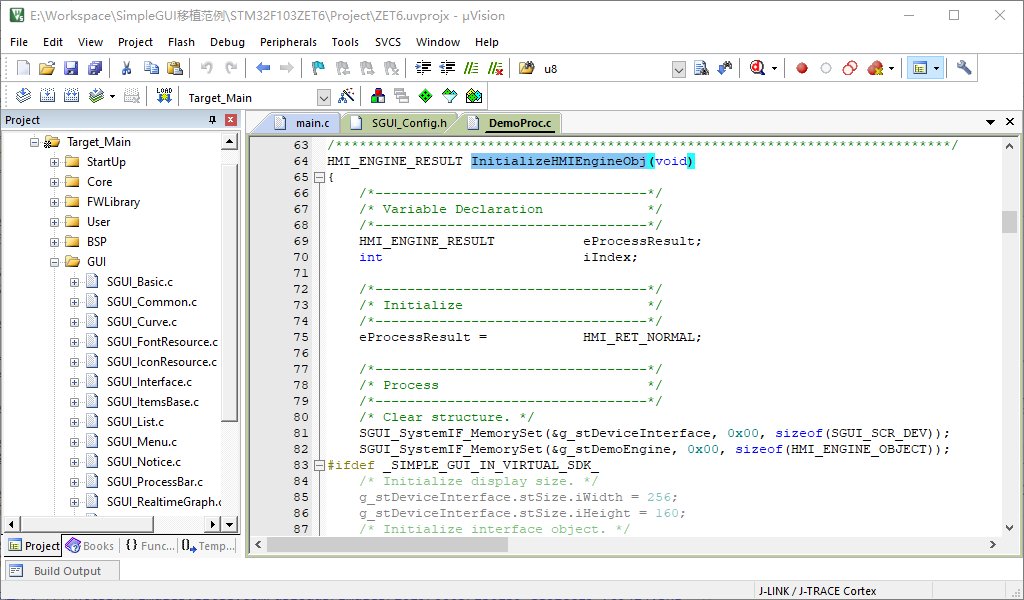Open the kill breakpoints dropdown arrow
The width and height of the screenshot is (1024, 600).
pos(891,68)
